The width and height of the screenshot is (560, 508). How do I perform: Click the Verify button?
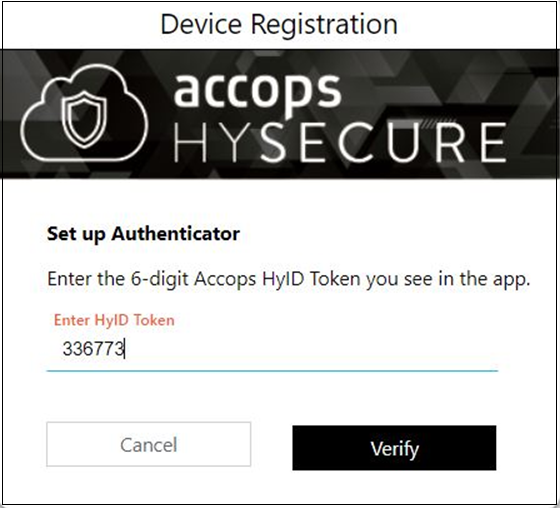pyautogui.click(x=394, y=448)
